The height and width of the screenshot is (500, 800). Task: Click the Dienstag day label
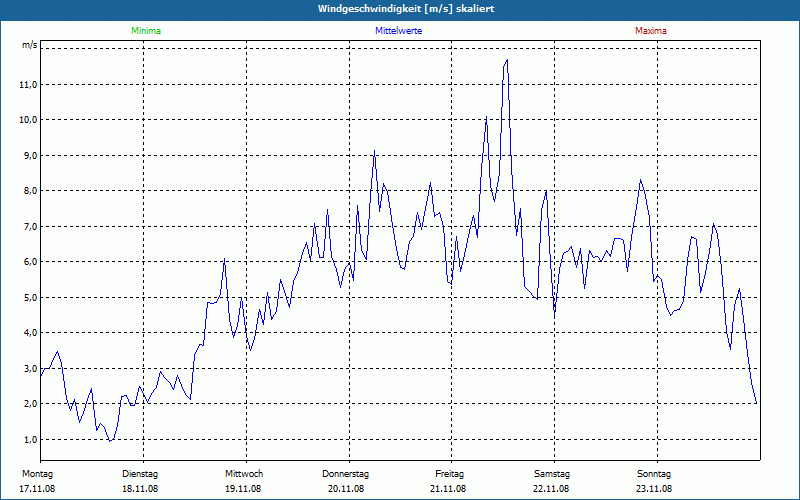(140, 474)
